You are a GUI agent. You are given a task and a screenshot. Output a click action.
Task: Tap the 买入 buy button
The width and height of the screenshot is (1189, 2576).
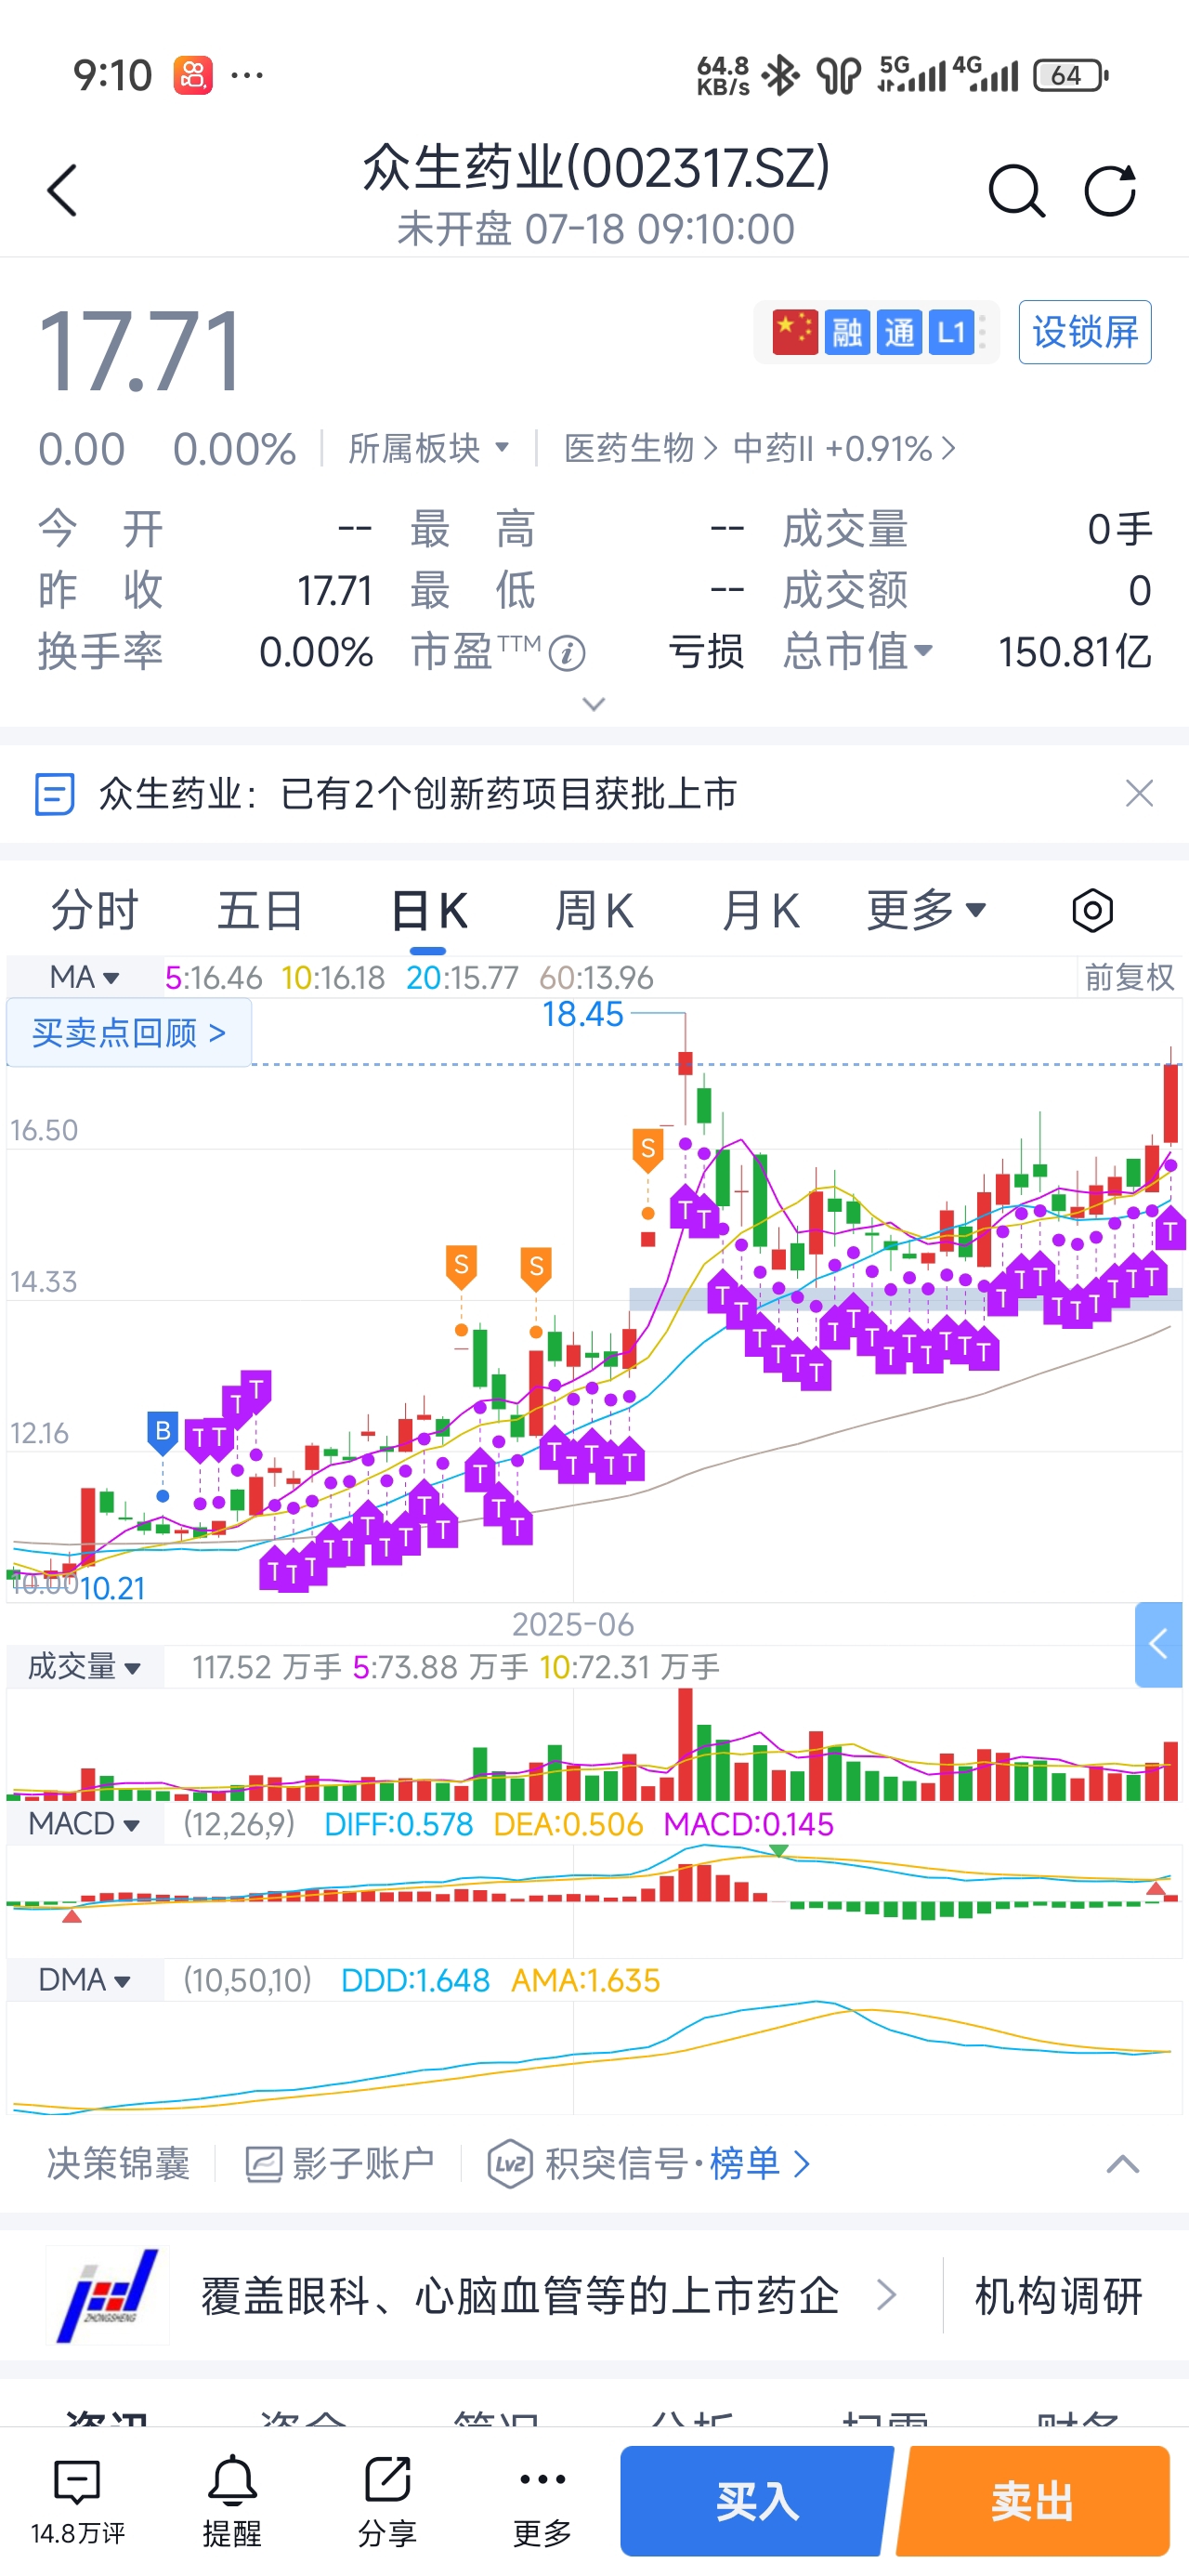(x=757, y=2500)
